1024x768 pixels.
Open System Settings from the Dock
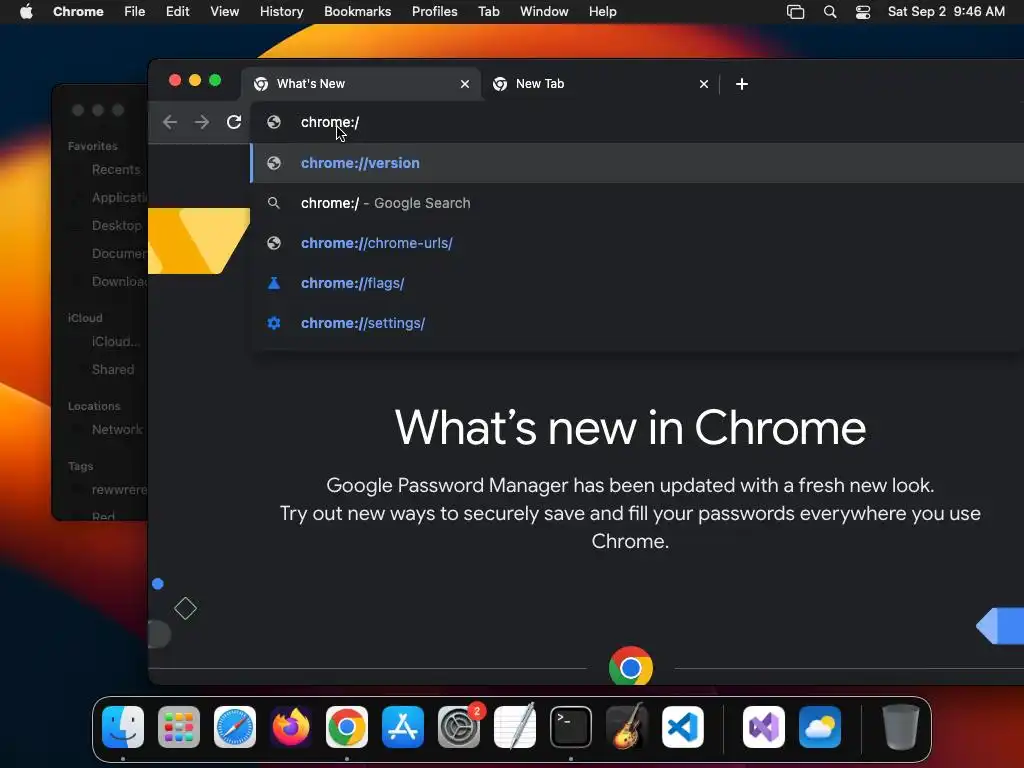[x=459, y=727]
